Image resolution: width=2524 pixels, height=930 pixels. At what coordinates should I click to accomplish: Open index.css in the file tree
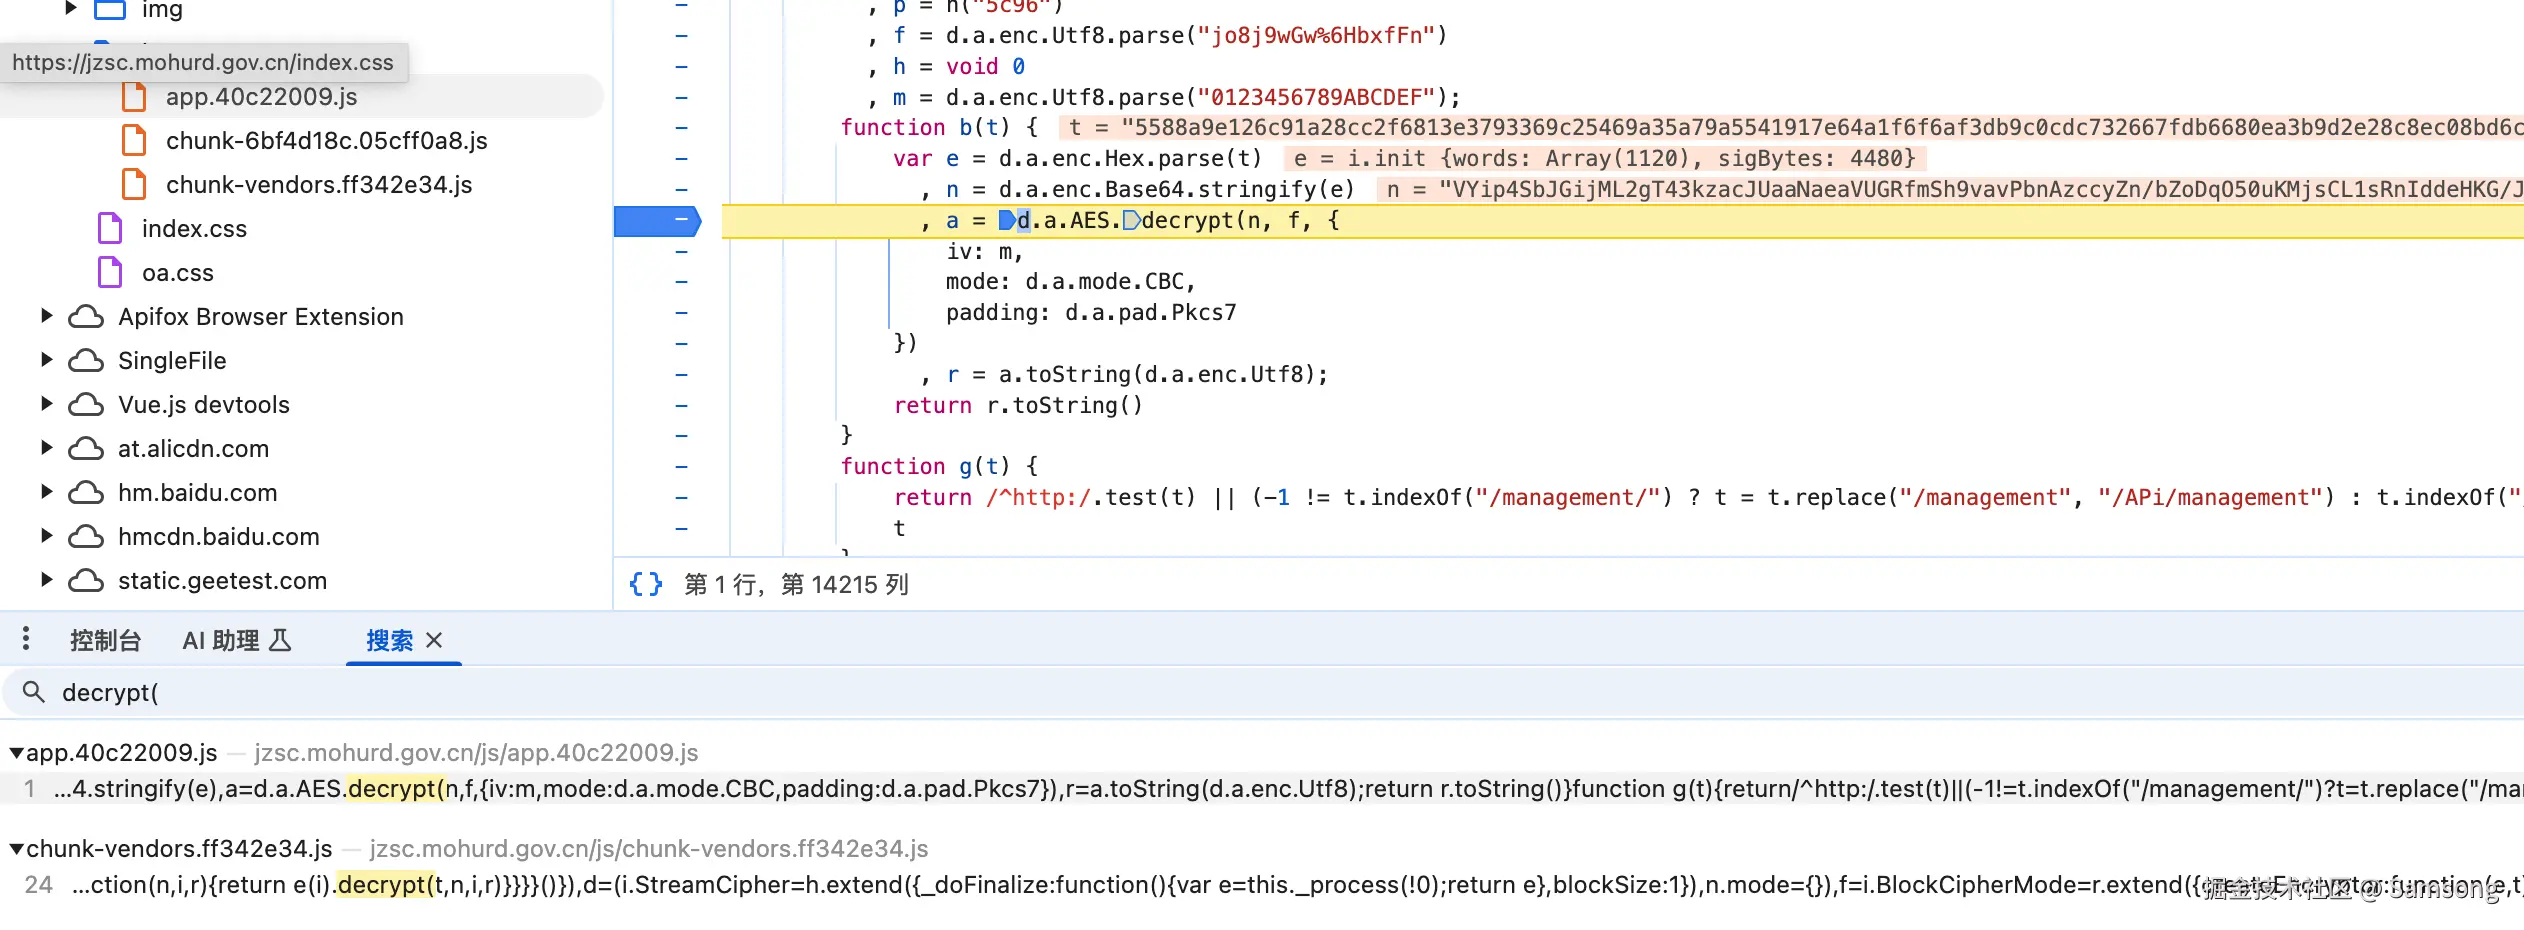tap(194, 229)
